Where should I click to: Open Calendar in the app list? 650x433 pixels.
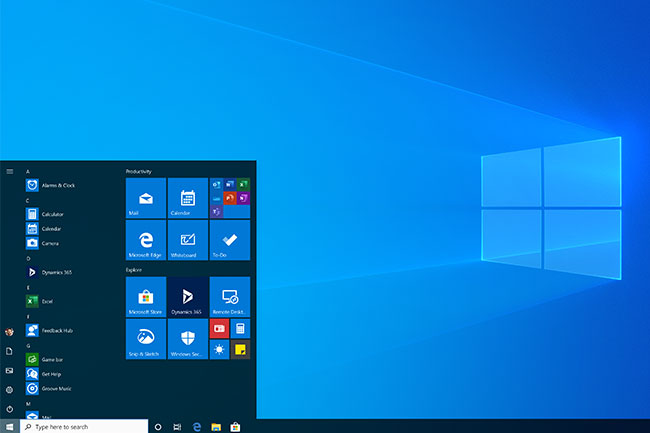click(44, 229)
